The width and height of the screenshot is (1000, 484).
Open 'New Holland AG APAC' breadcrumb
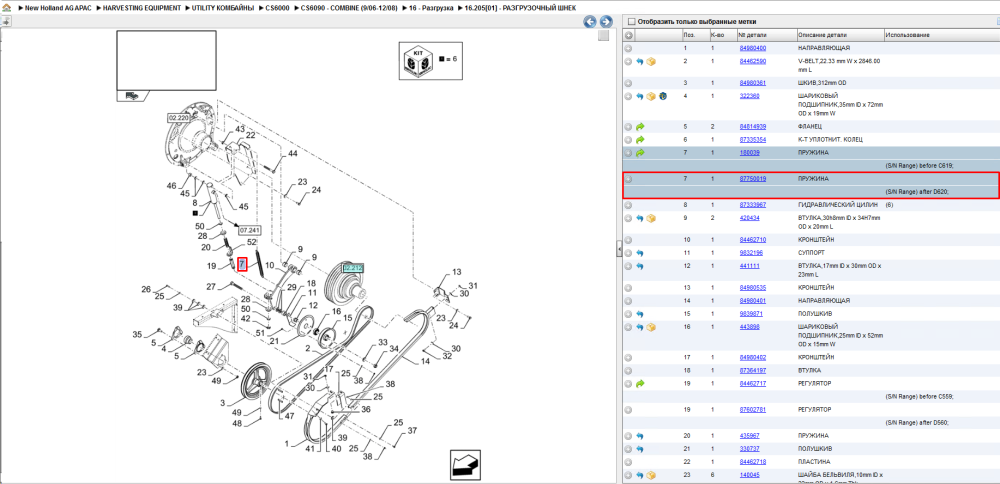tap(60, 8)
